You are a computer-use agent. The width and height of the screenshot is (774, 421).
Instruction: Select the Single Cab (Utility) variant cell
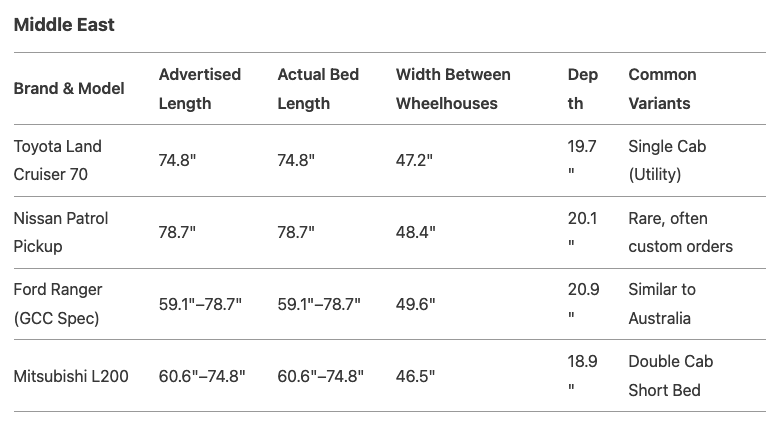coord(667,160)
